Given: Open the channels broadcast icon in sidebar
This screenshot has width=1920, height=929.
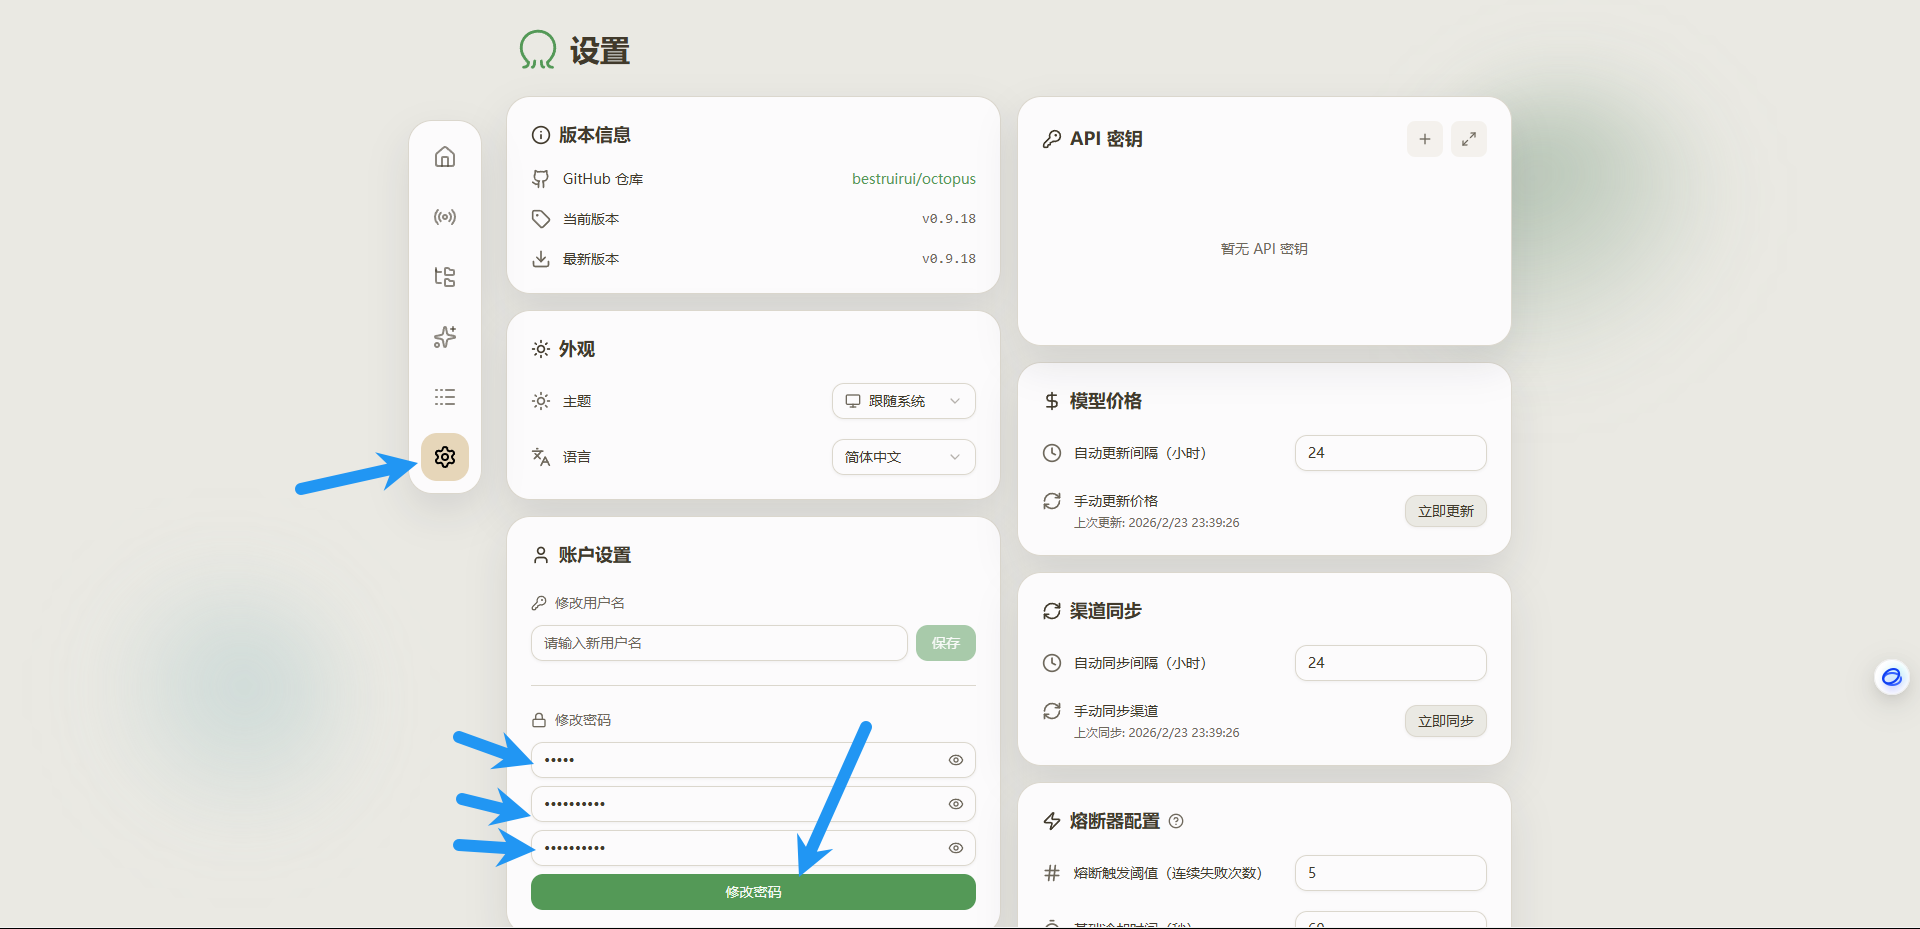Looking at the screenshot, I should coord(445,217).
